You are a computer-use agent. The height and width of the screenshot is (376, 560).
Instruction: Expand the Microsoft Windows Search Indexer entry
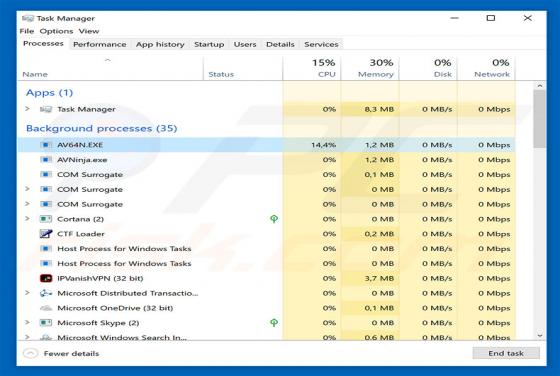click(28, 337)
